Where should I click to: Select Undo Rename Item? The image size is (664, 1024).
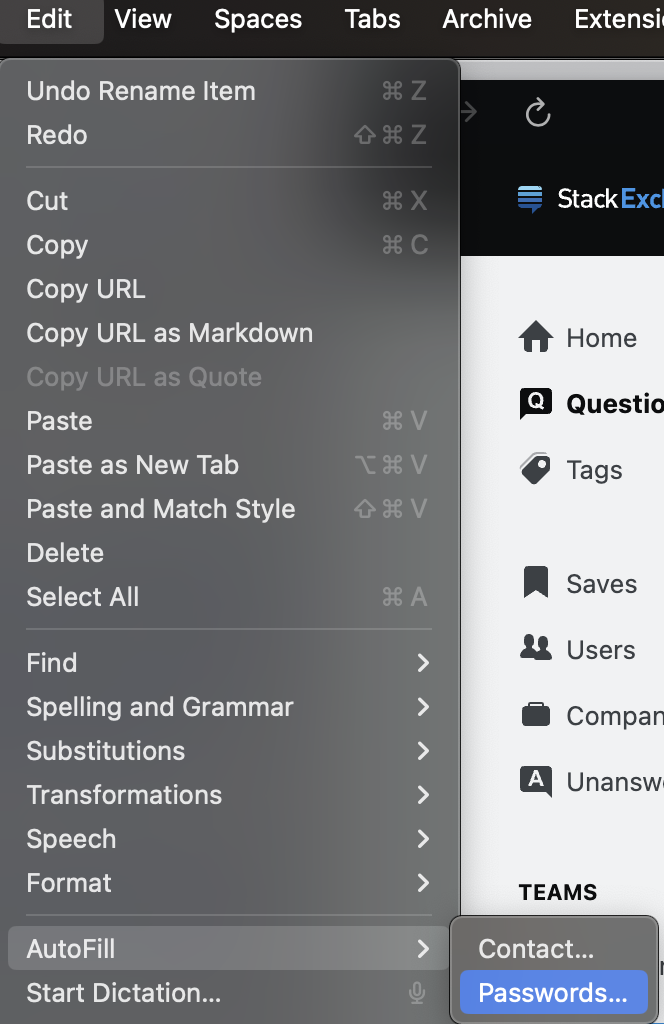pyautogui.click(x=141, y=91)
